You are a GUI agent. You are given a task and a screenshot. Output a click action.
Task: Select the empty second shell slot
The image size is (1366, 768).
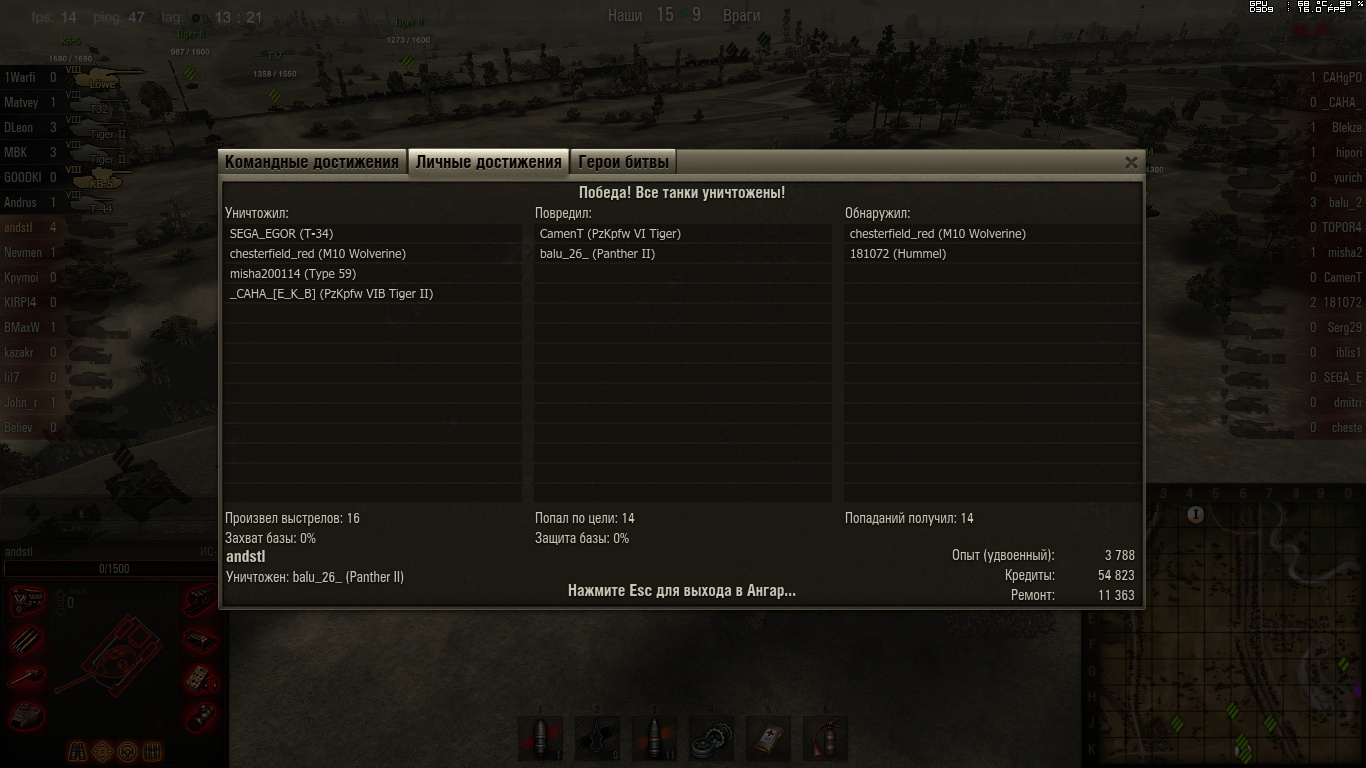(x=598, y=739)
